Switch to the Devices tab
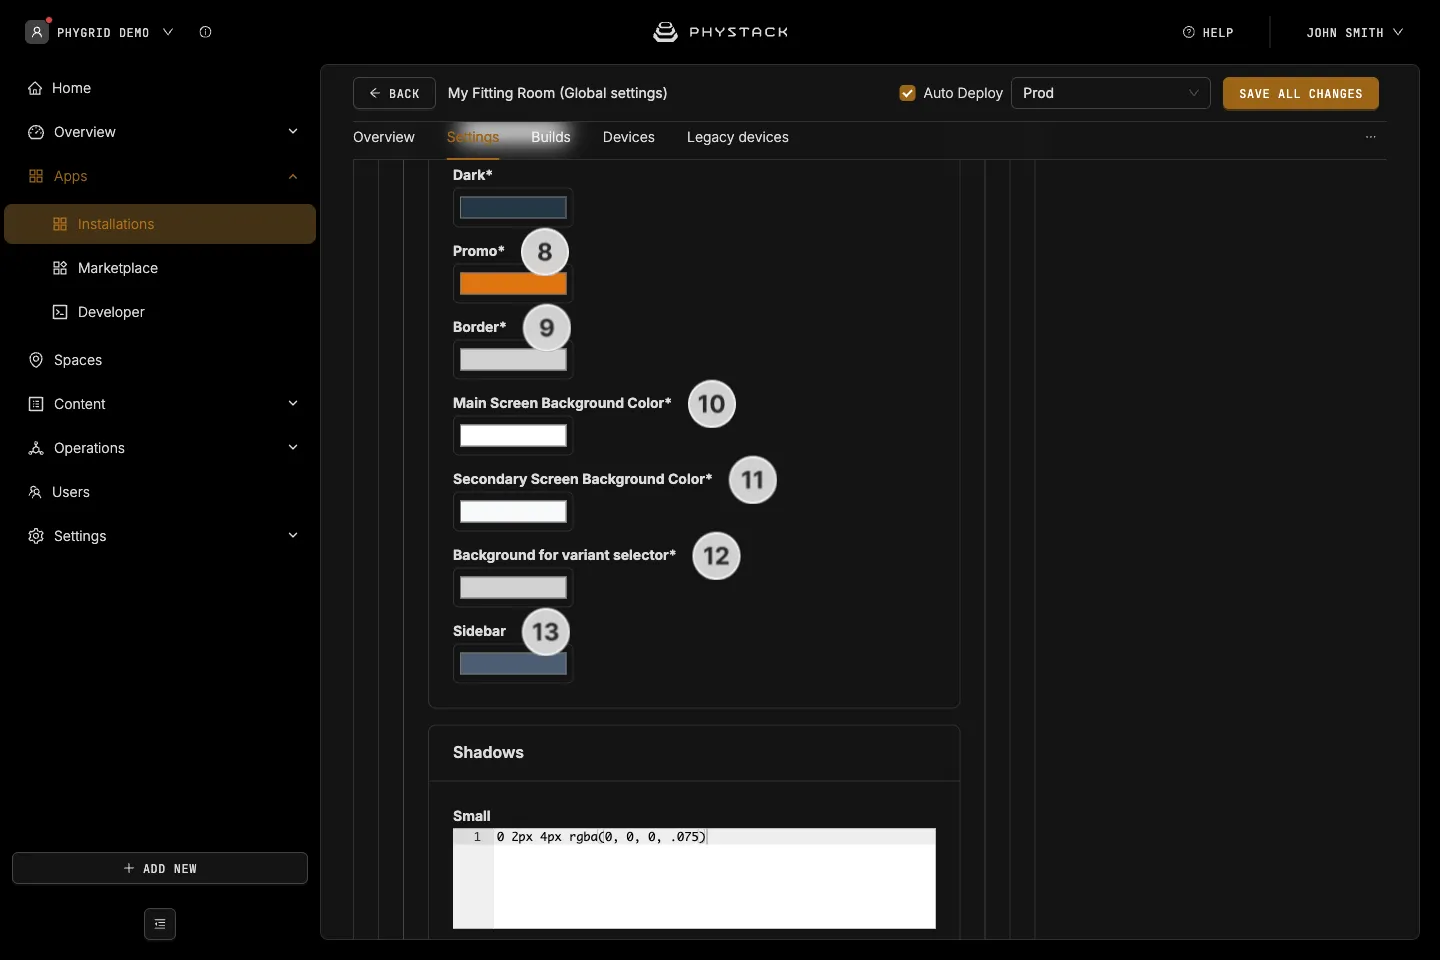This screenshot has width=1440, height=960. click(x=629, y=137)
